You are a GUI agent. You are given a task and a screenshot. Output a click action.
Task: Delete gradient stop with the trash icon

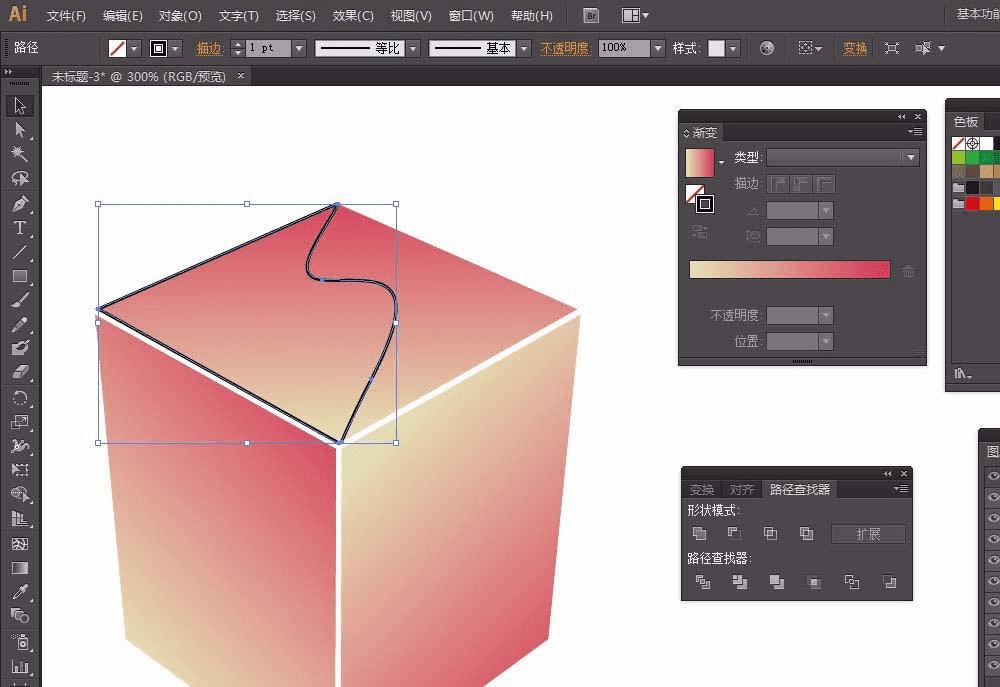tap(908, 271)
